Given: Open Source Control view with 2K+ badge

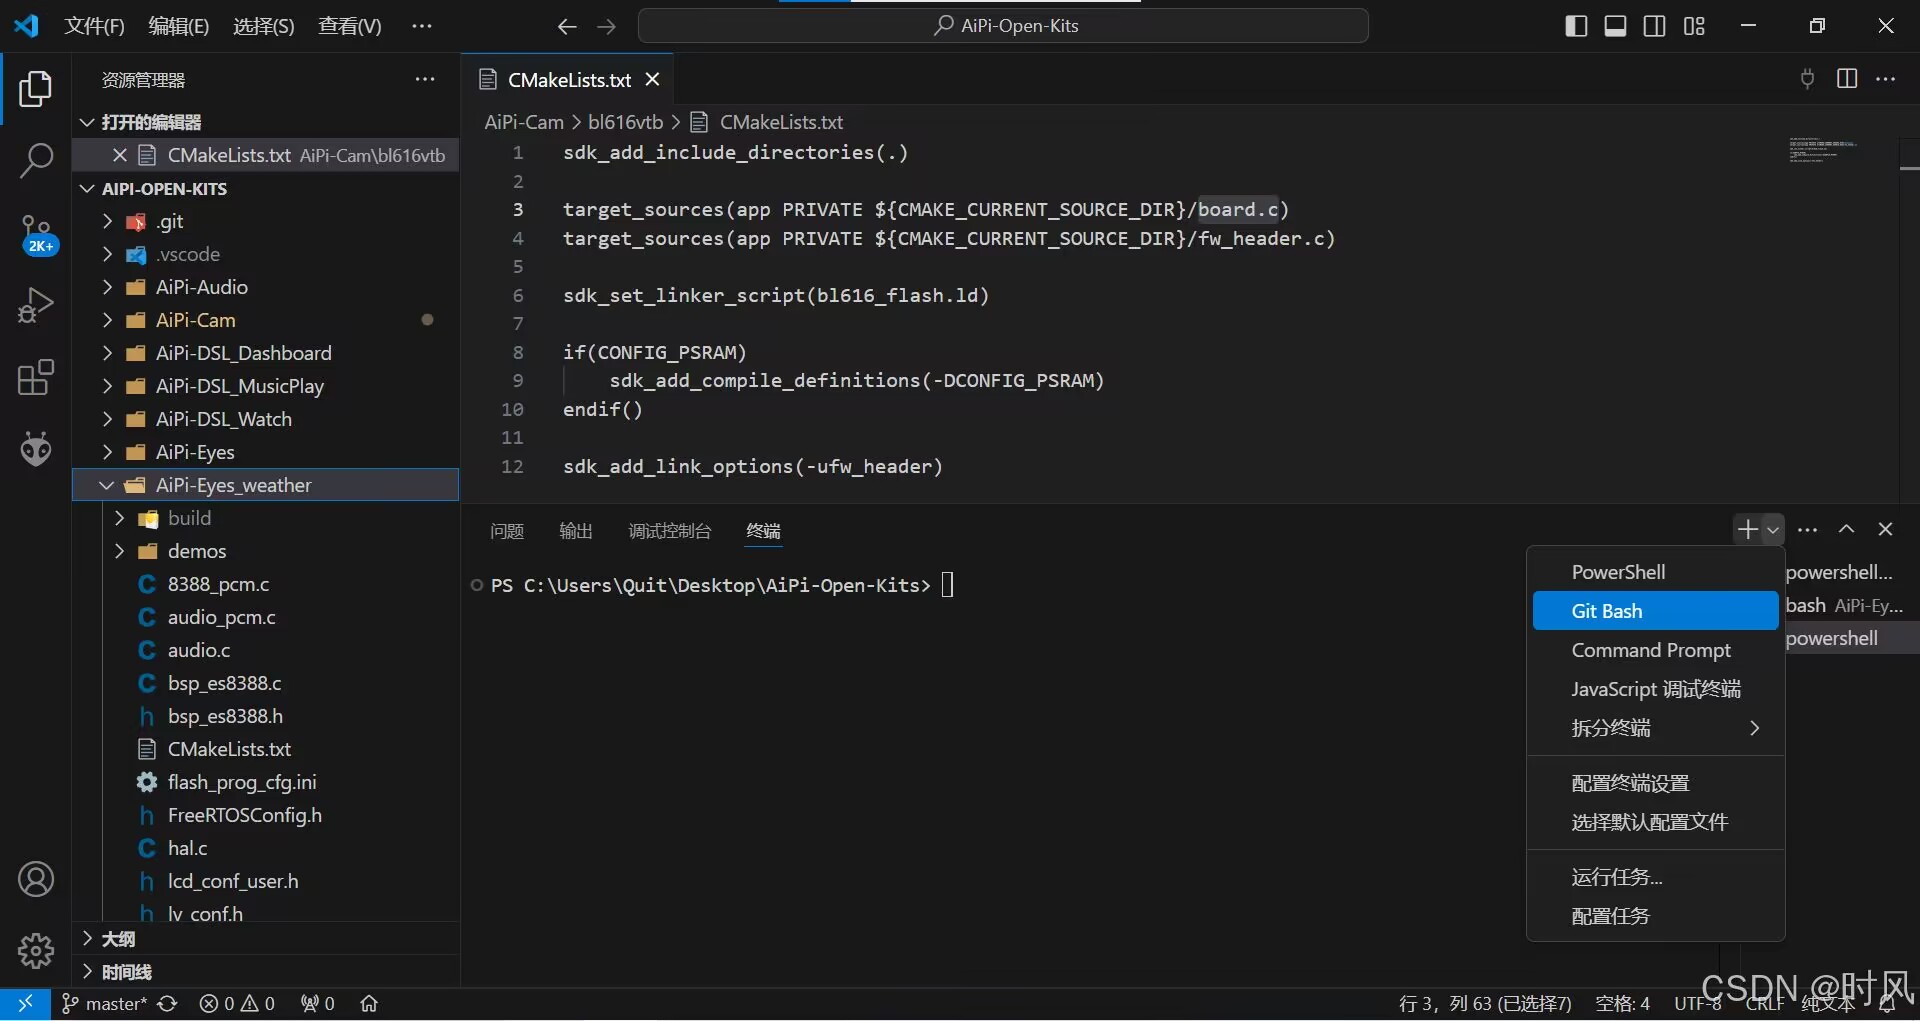Looking at the screenshot, I should click(x=36, y=235).
